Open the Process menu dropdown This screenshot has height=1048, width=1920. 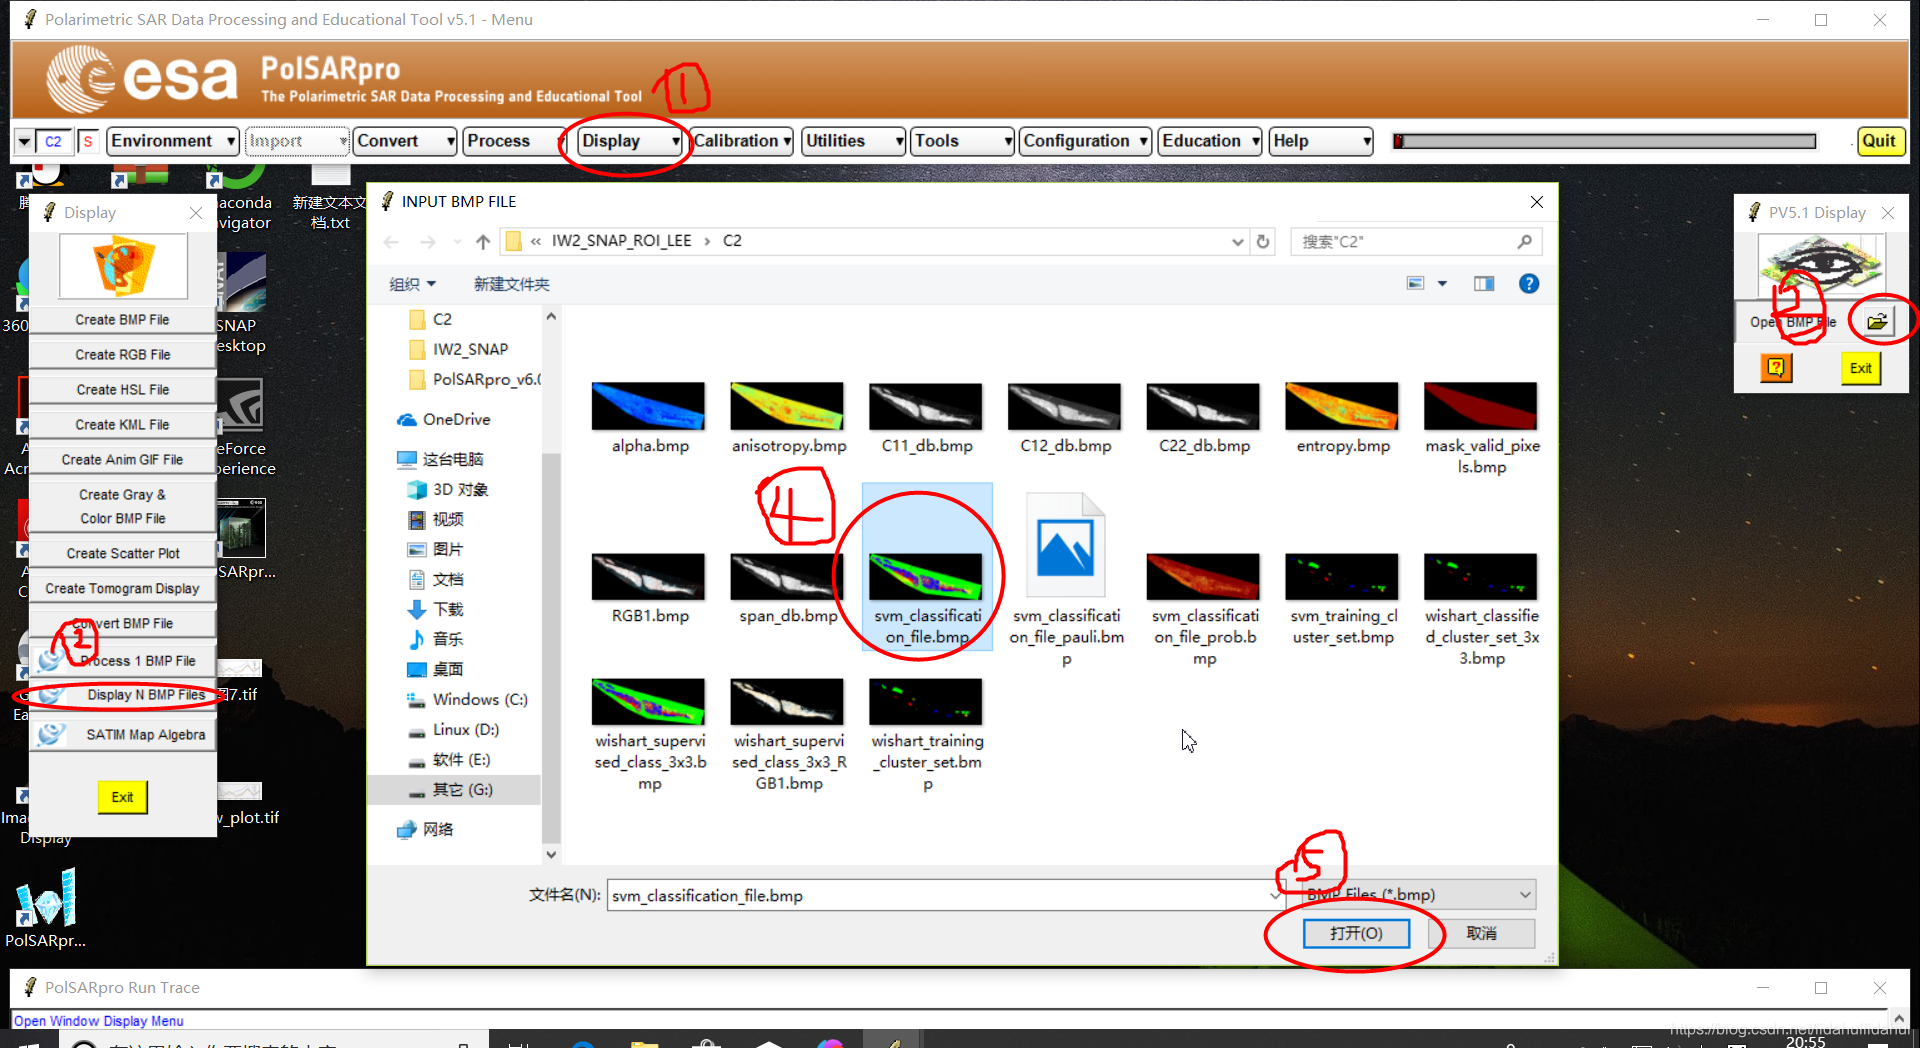pyautogui.click(x=514, y=141)
